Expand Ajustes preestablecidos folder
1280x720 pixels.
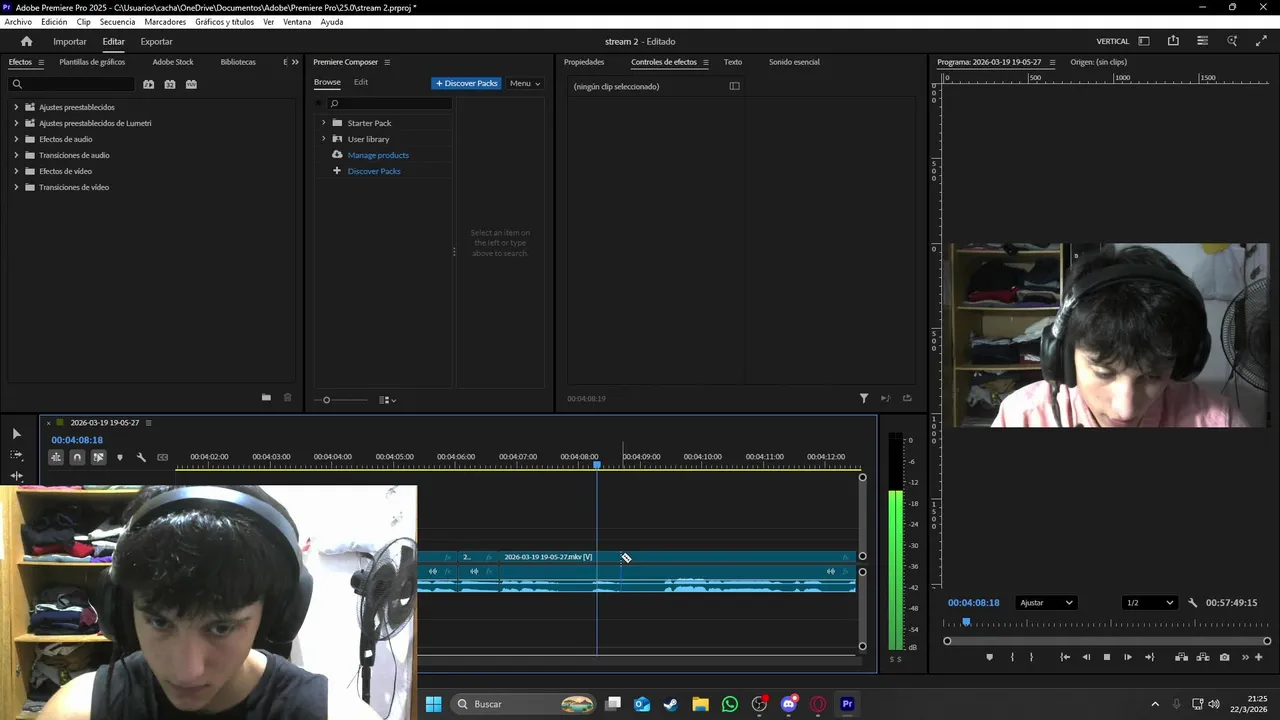pos(16,107)
